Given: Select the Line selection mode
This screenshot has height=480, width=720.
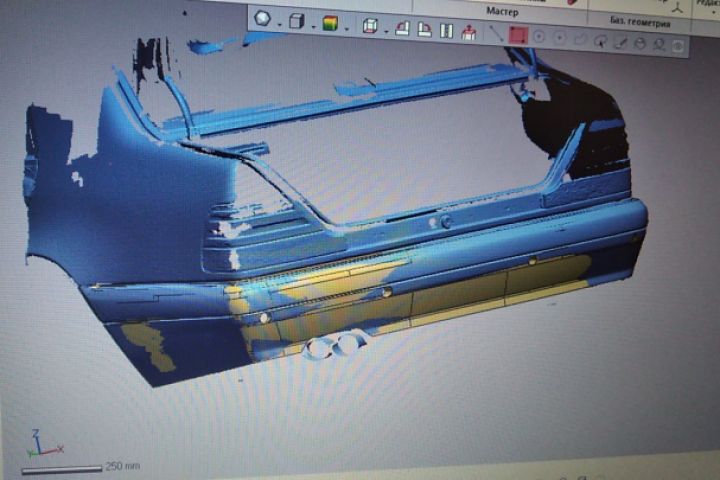Looking at the screenshot, I should (496, 34).
